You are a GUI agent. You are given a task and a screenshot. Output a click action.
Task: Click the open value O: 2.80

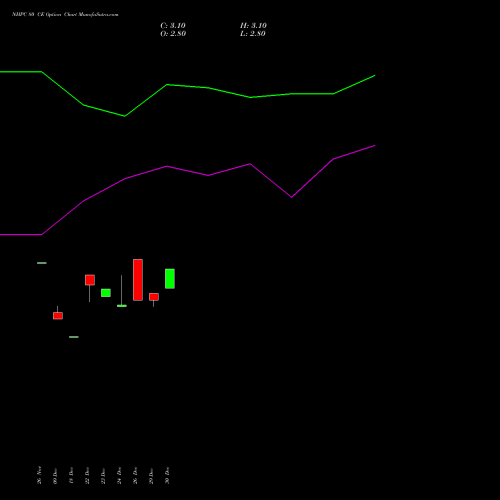173,34
